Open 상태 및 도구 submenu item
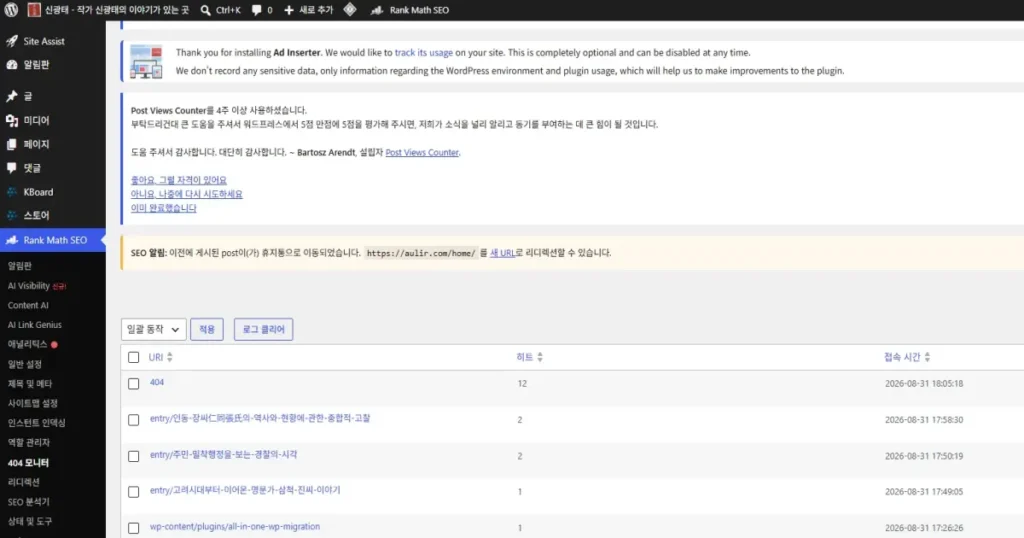This screenshot has width=1024, height=538. (29, 521)
